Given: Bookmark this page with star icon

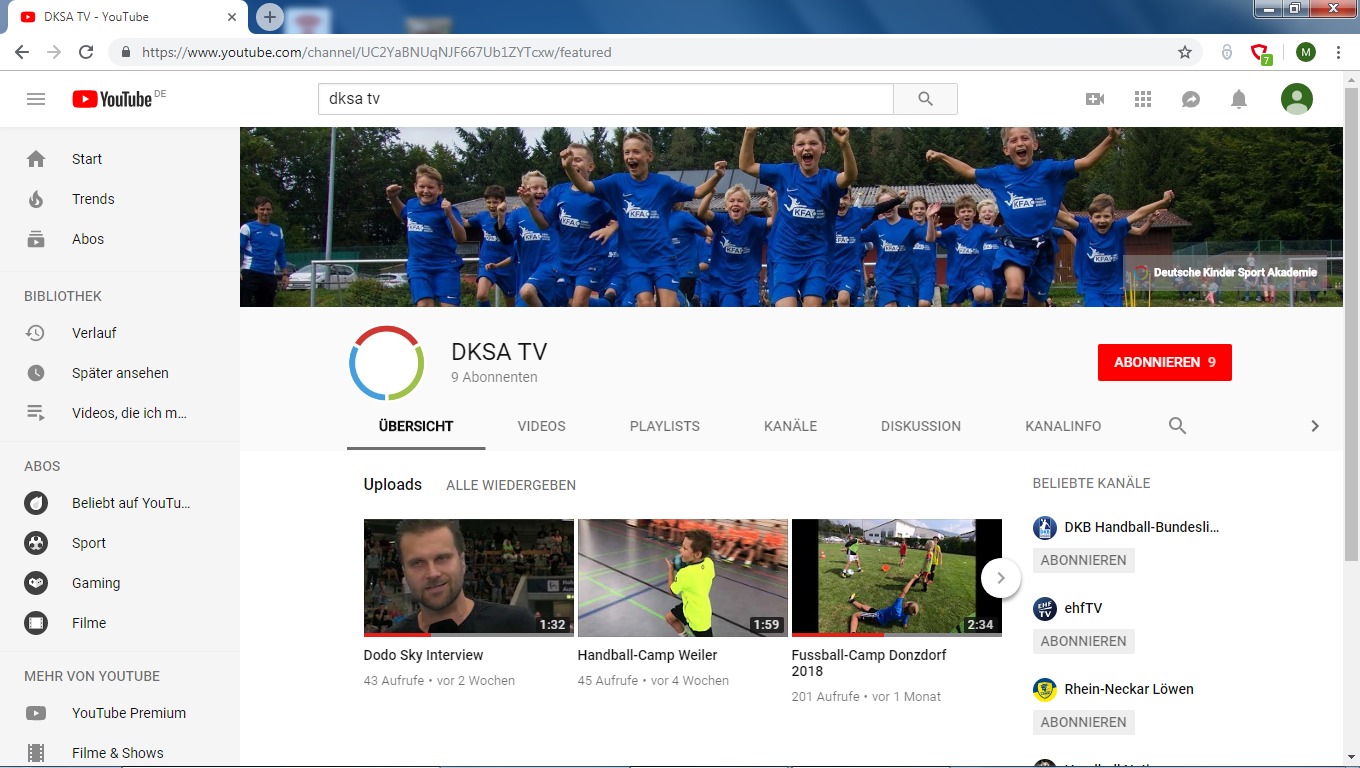Looking at the screenshot, I should (x=1185, y=52).
